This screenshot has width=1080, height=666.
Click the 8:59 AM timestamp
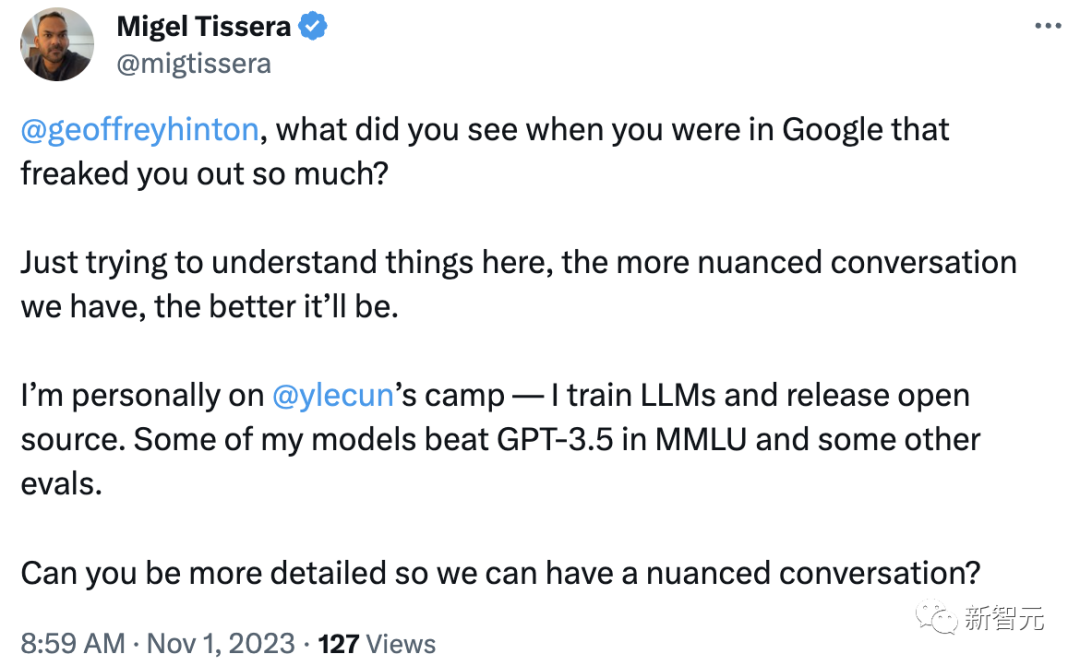[72, 643]
